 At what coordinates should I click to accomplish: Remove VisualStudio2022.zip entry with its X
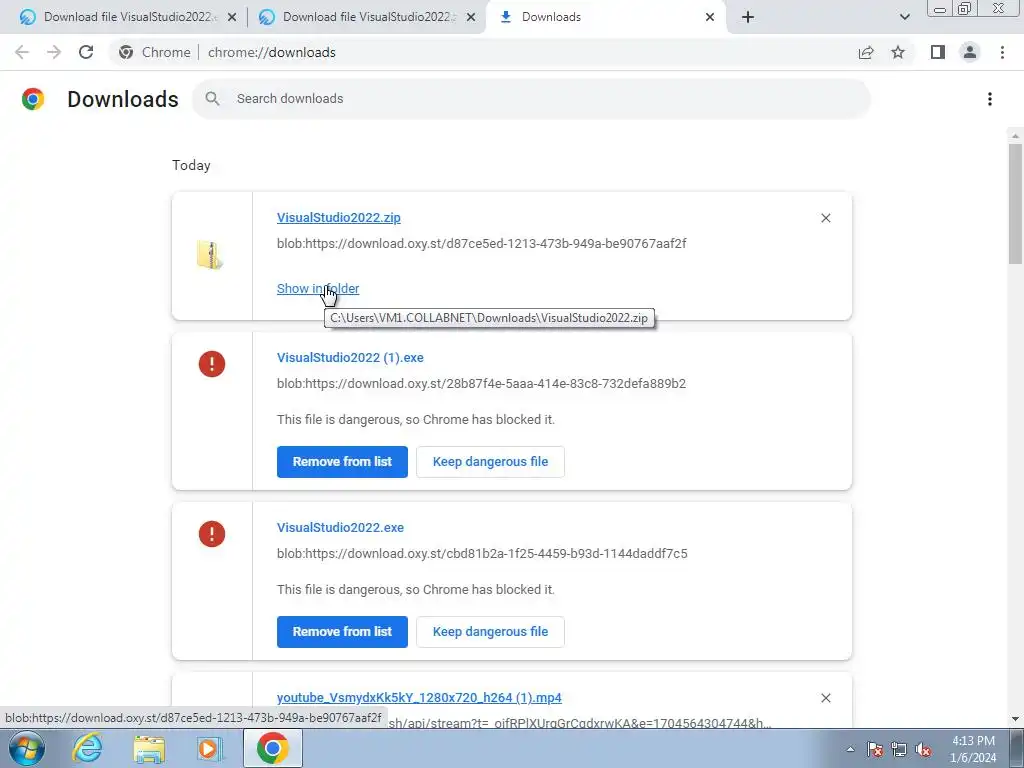tap(825, 218)
